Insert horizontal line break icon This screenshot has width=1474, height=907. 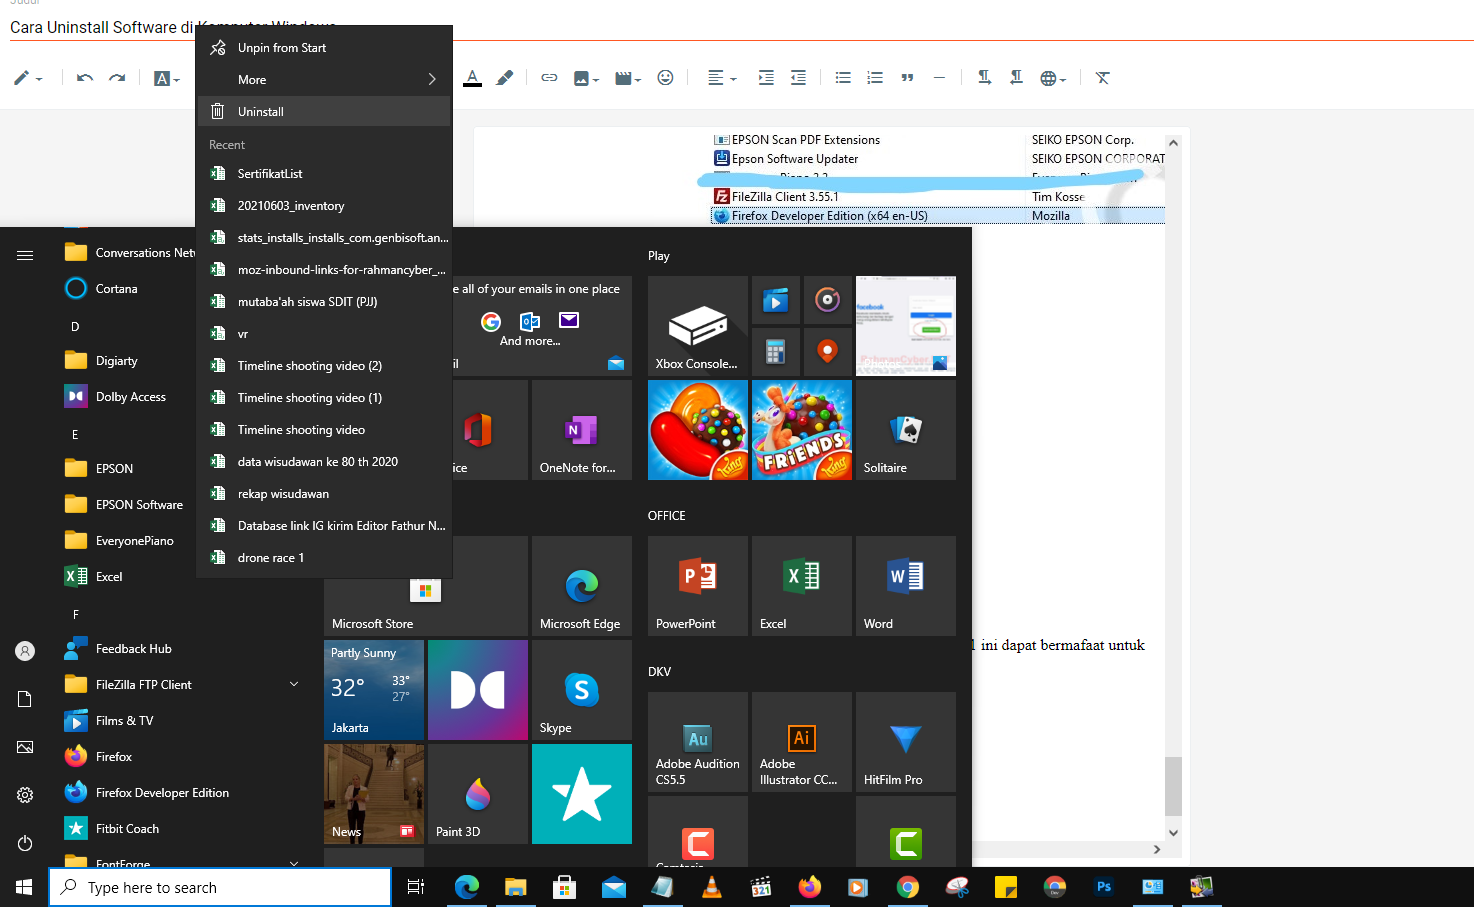click(939, 78)
